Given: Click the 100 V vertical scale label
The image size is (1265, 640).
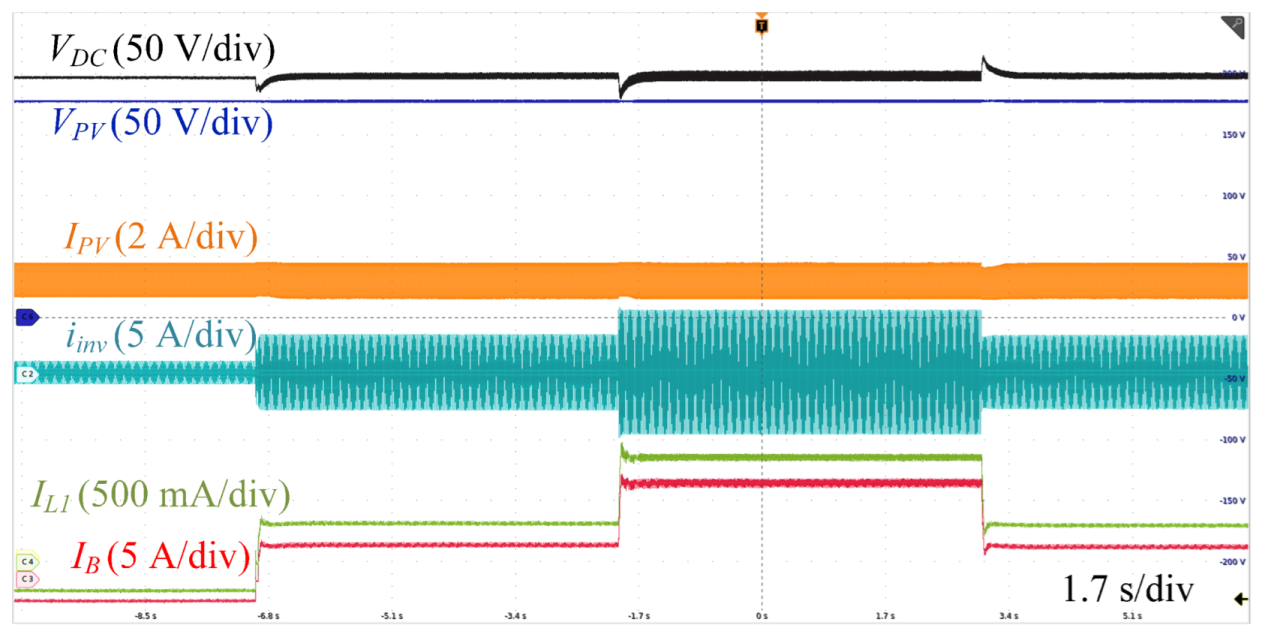Looking at the screenshot, I should (x=1235, y=196).
